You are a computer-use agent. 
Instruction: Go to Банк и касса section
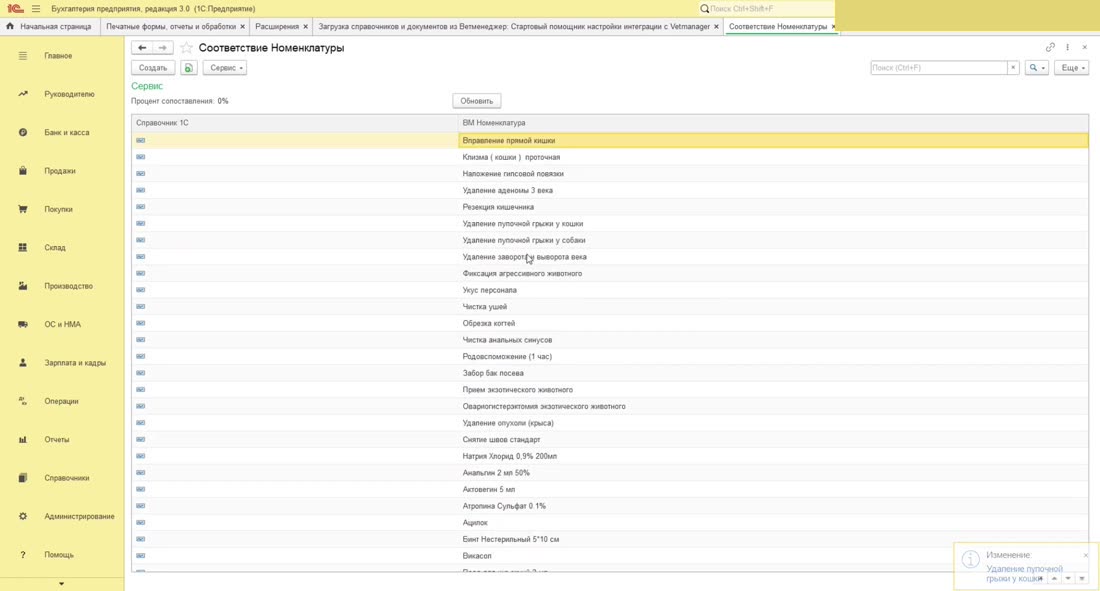[67, 133]
